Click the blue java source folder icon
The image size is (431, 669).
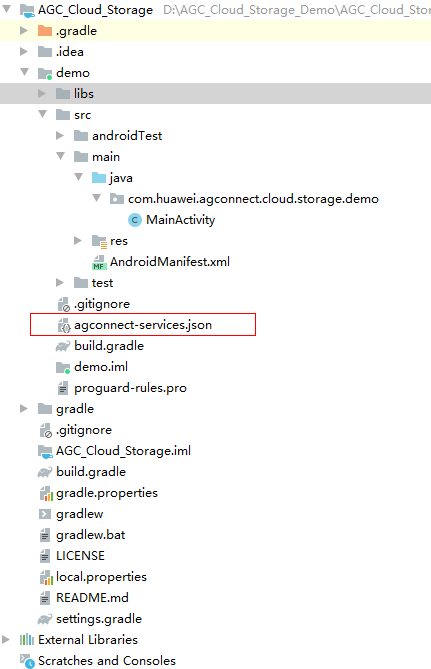click(99, 177)
